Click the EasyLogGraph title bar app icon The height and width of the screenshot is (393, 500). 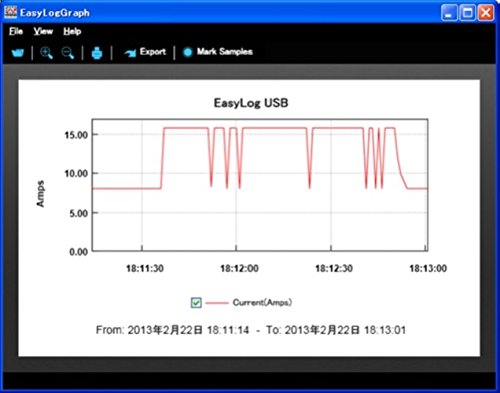point(11,12)
